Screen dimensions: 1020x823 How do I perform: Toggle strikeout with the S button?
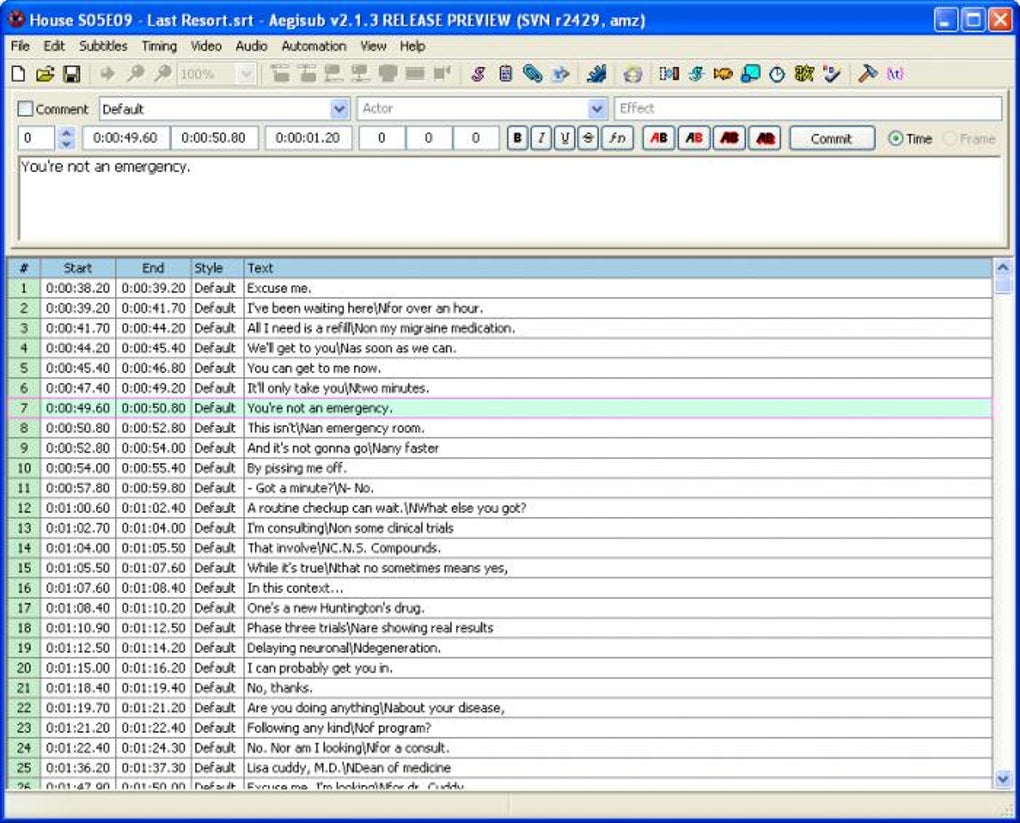coord(588,138)
